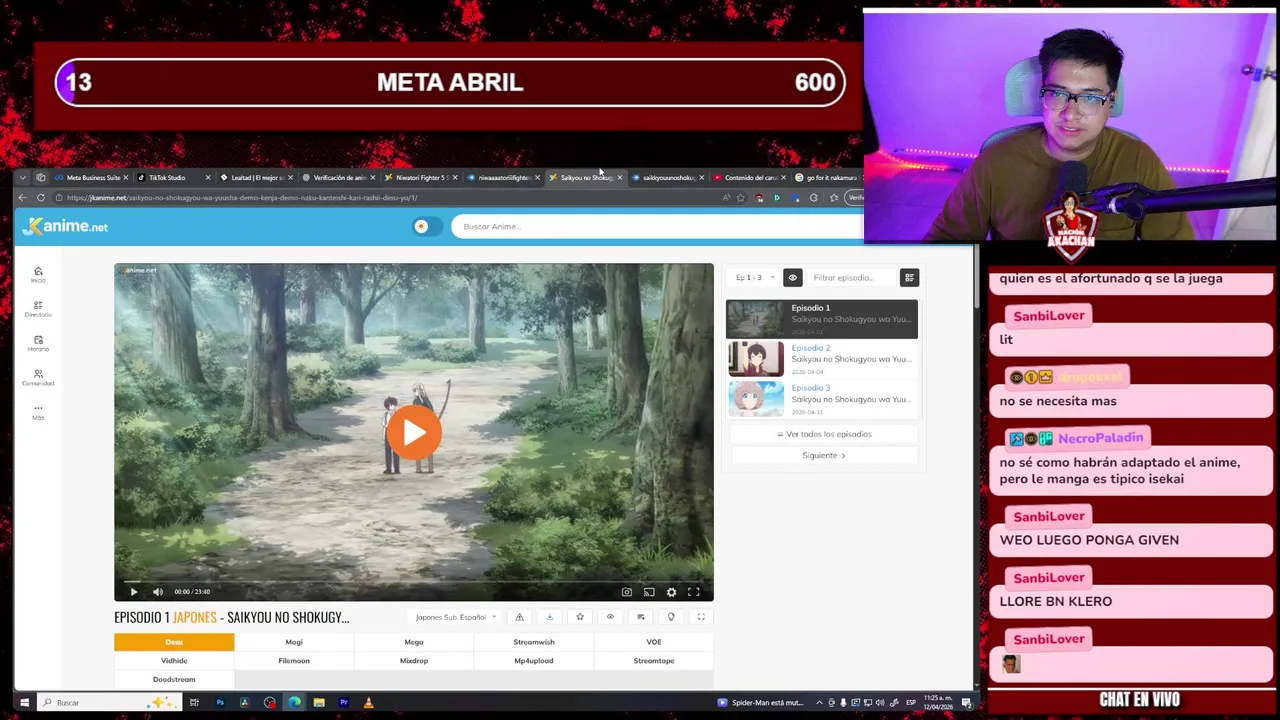Select the Vidhide server tab
The image size is (1280, 720).
(x=174, y=661)
